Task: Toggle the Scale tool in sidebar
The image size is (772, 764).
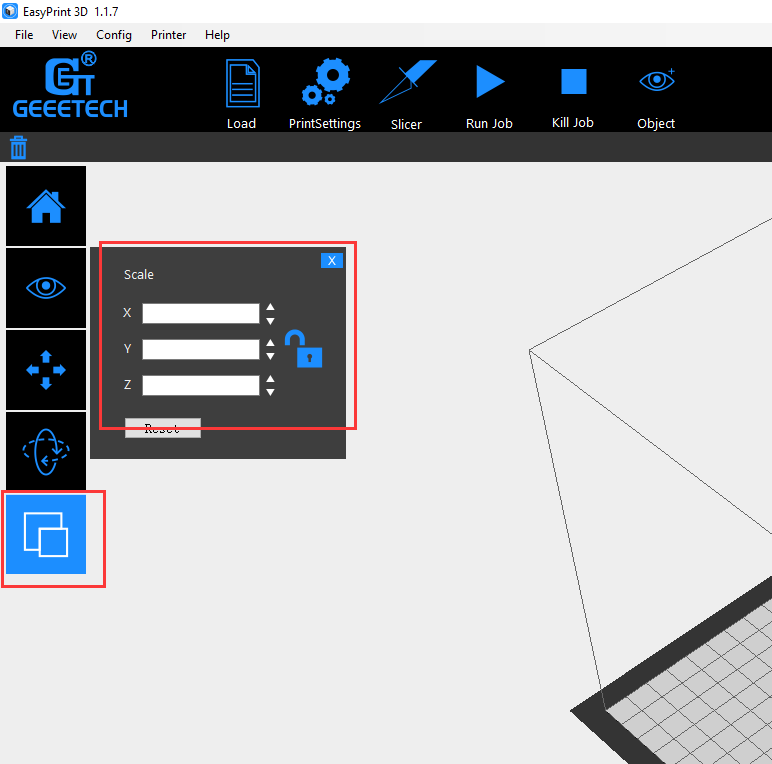Action: [x=46, y=534]
